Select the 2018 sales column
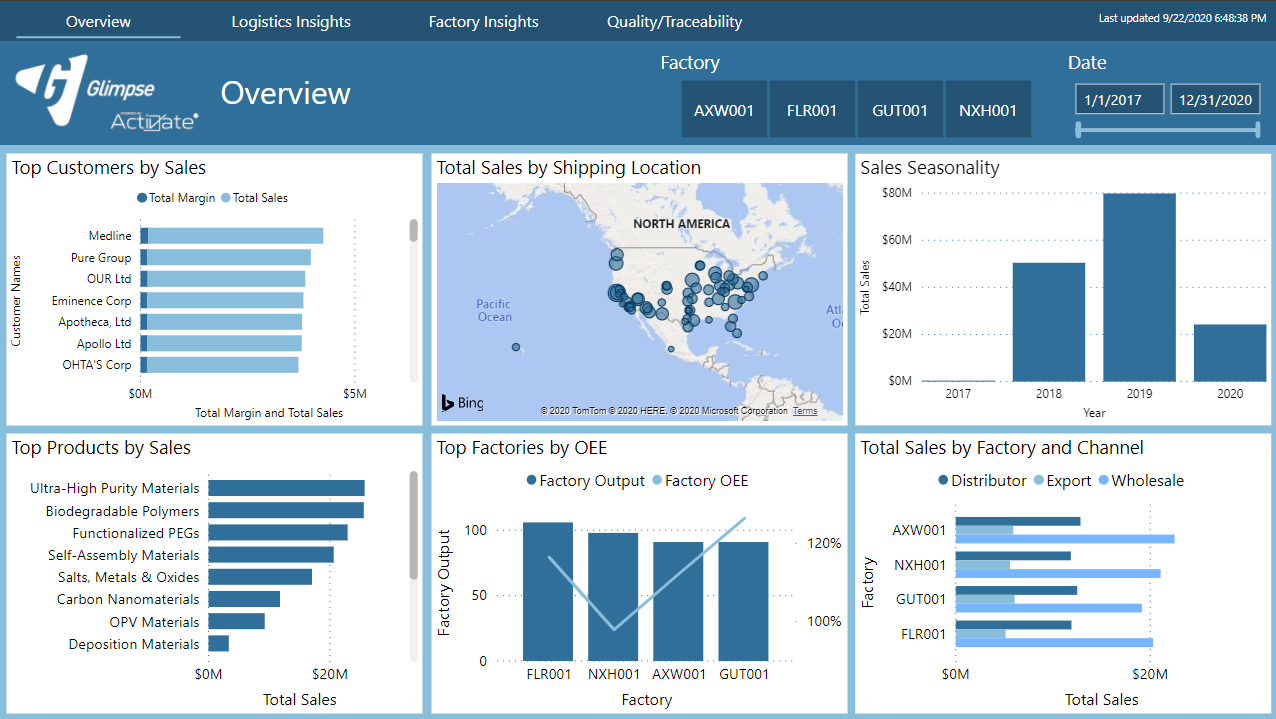 (x=1048, y=322)
